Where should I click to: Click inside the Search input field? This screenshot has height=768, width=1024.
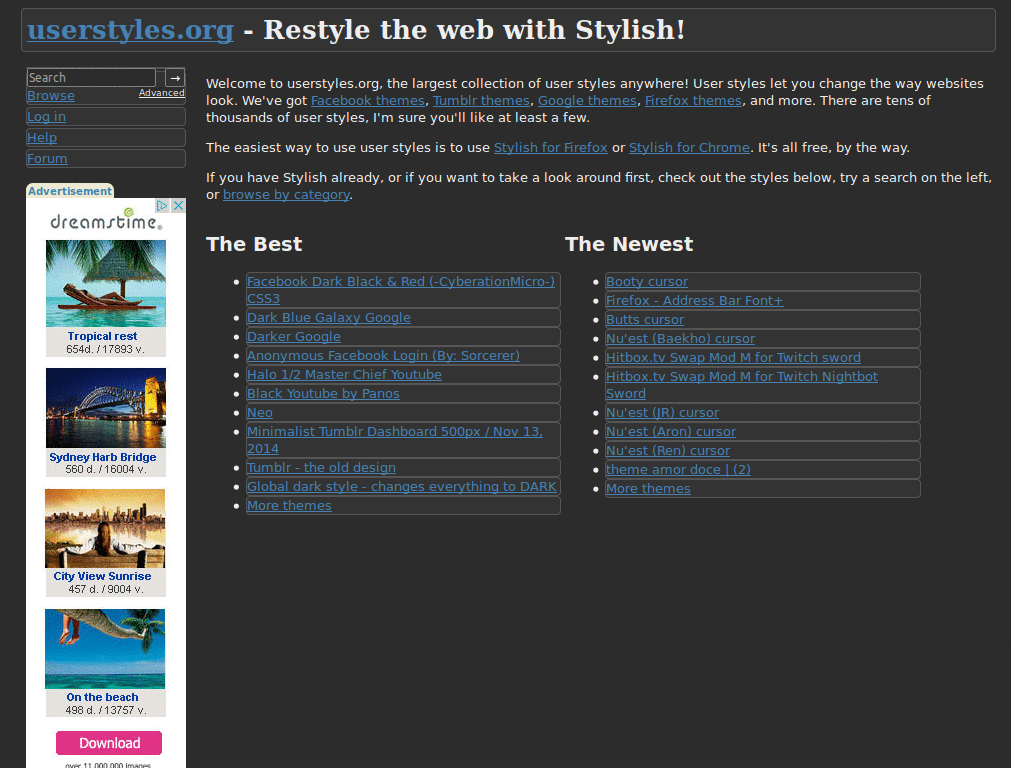91,78
